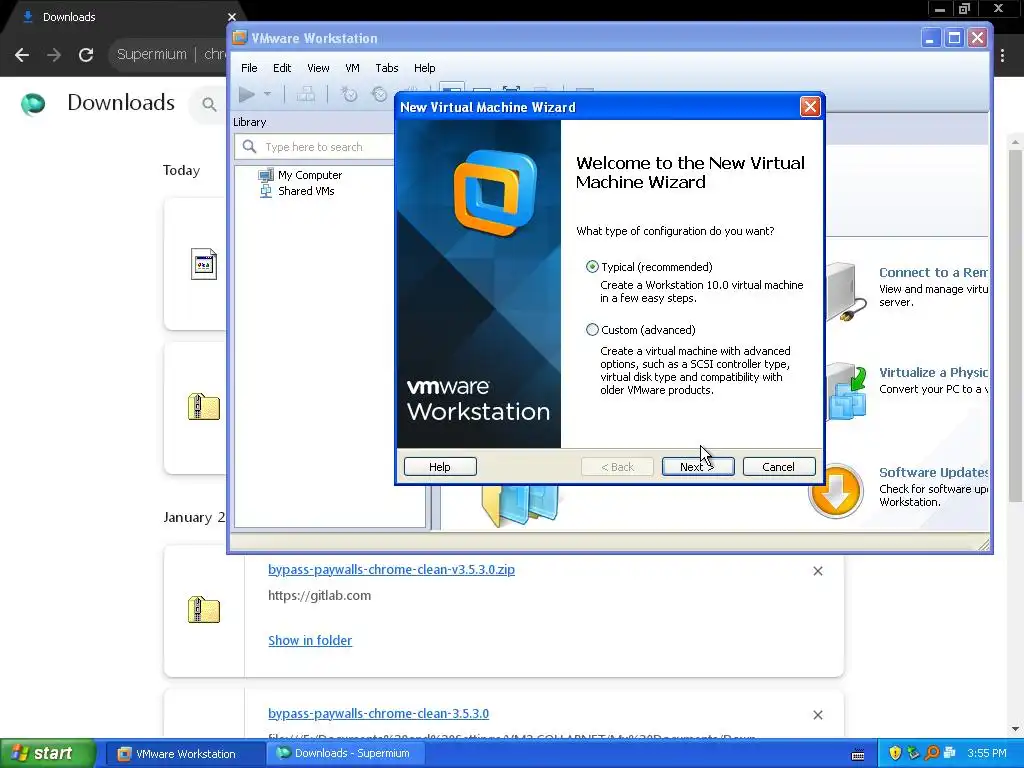The width and height of the screenshot is (1024, 768).
Task: Click the Supermium address bar
Action: pyautogui.click(x=168, y=54)
